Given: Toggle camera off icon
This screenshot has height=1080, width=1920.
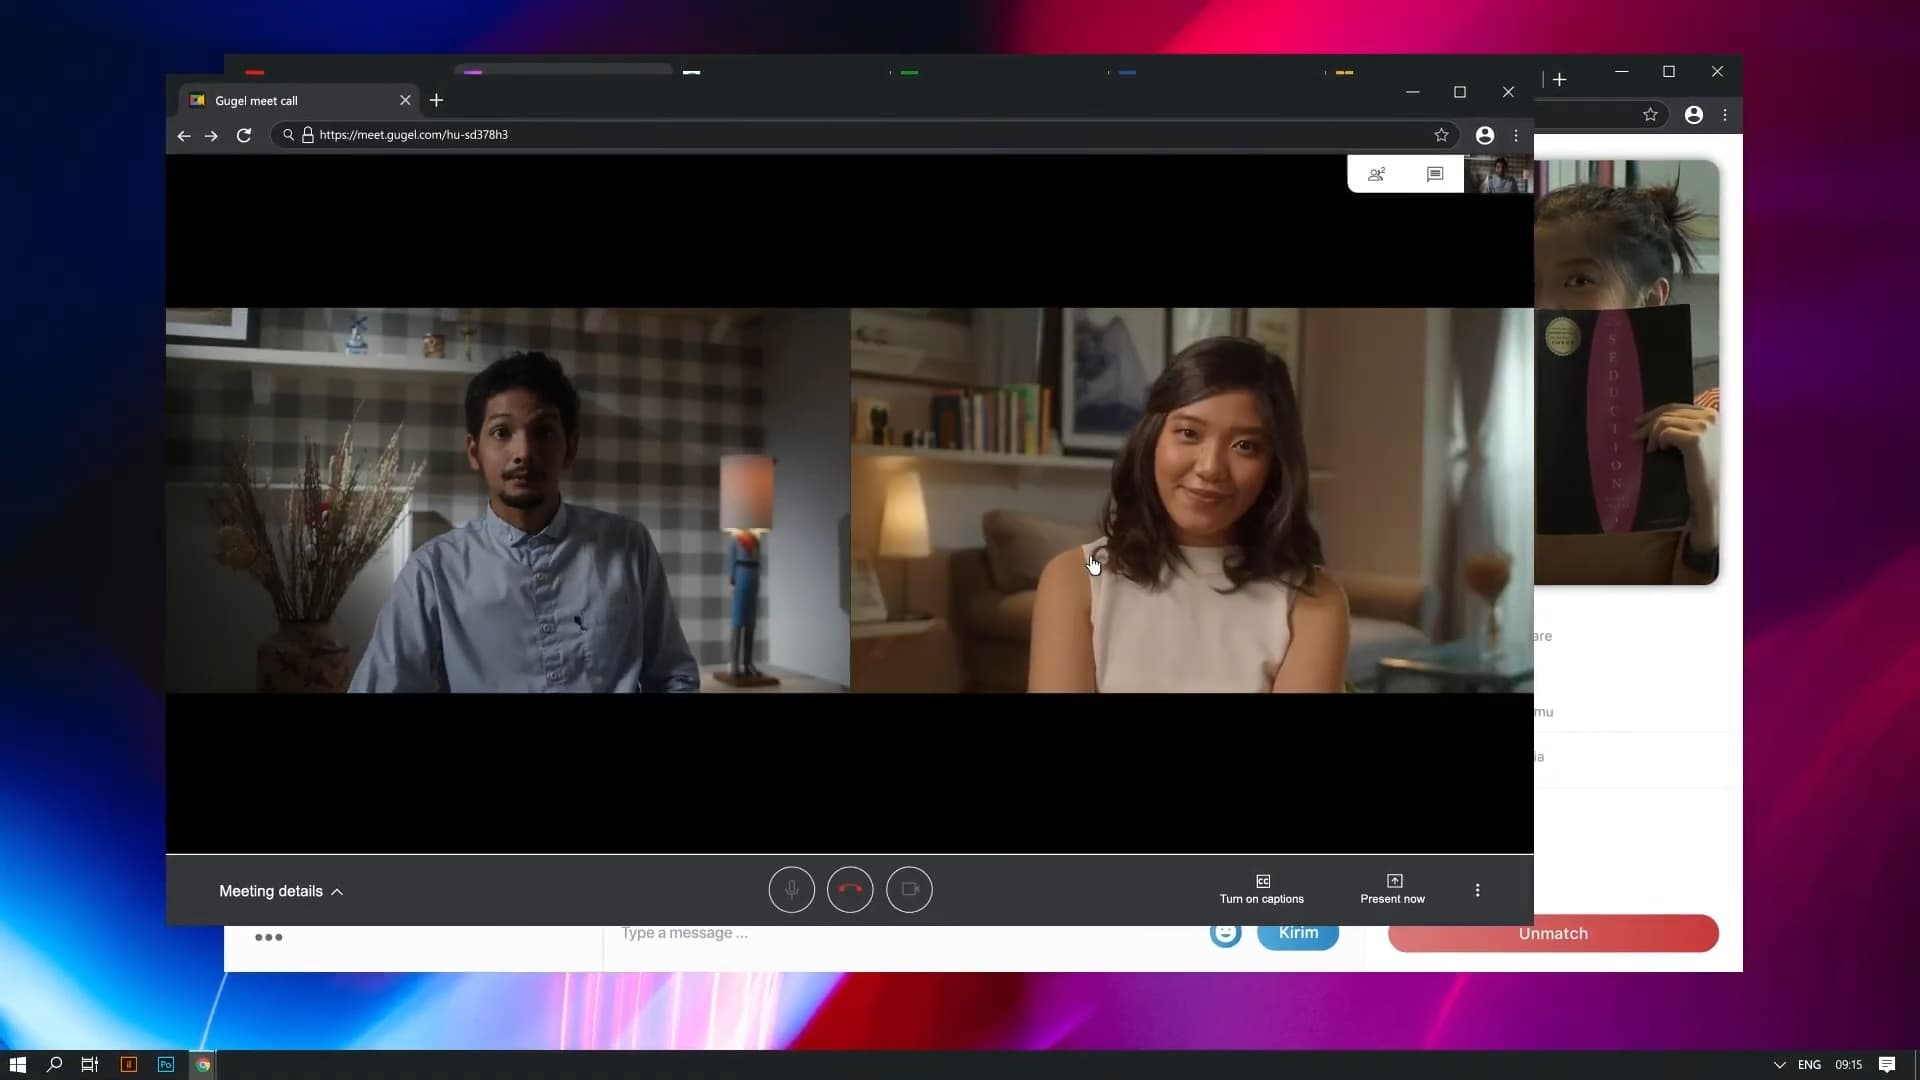Looking at the screenshot, I should (x=910, y=889).
